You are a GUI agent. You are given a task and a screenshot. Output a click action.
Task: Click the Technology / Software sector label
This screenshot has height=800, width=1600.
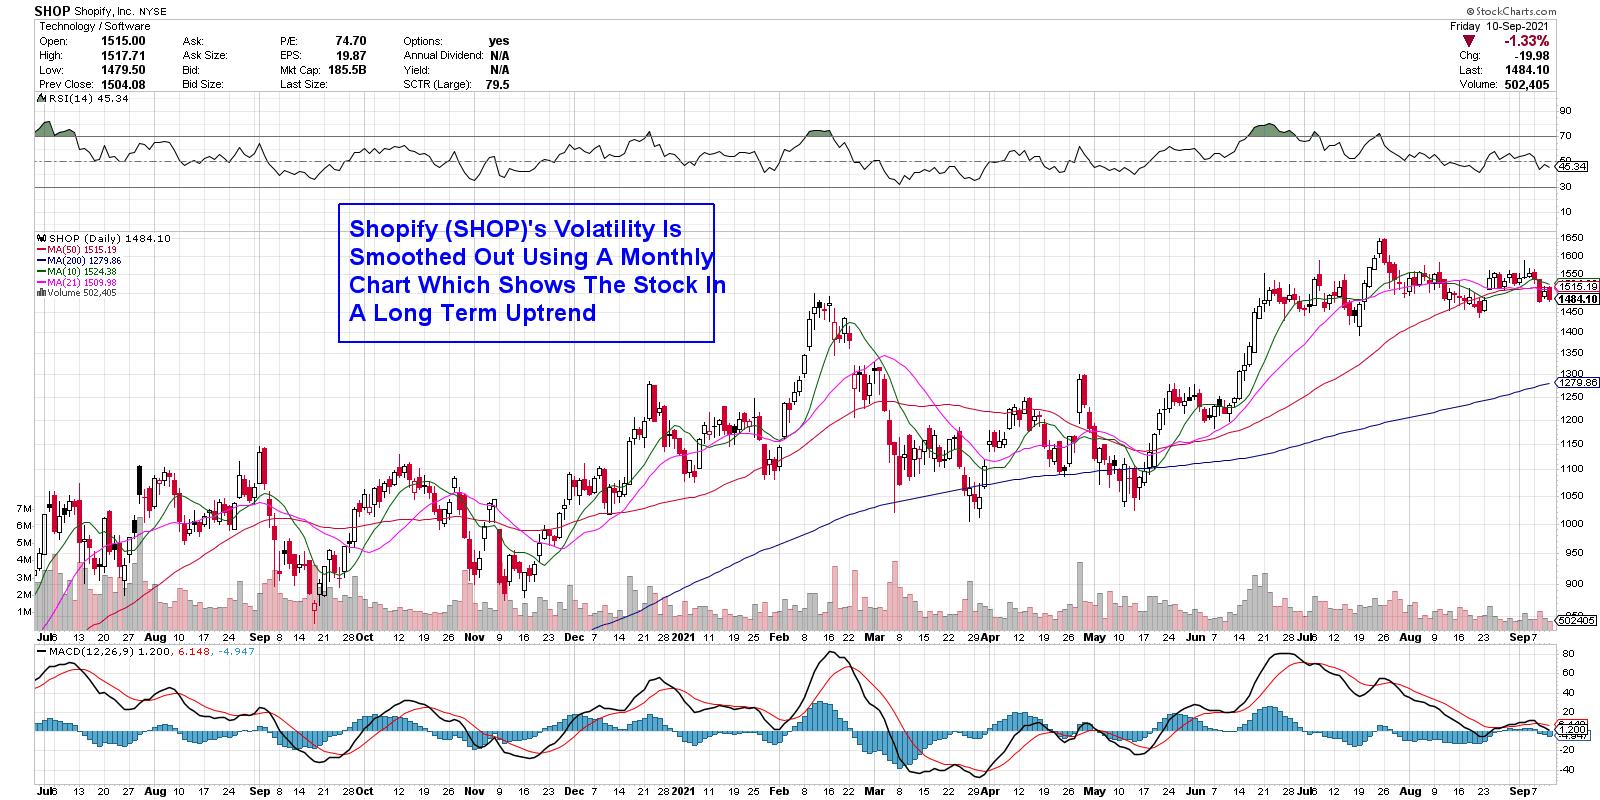coord(95,26)
